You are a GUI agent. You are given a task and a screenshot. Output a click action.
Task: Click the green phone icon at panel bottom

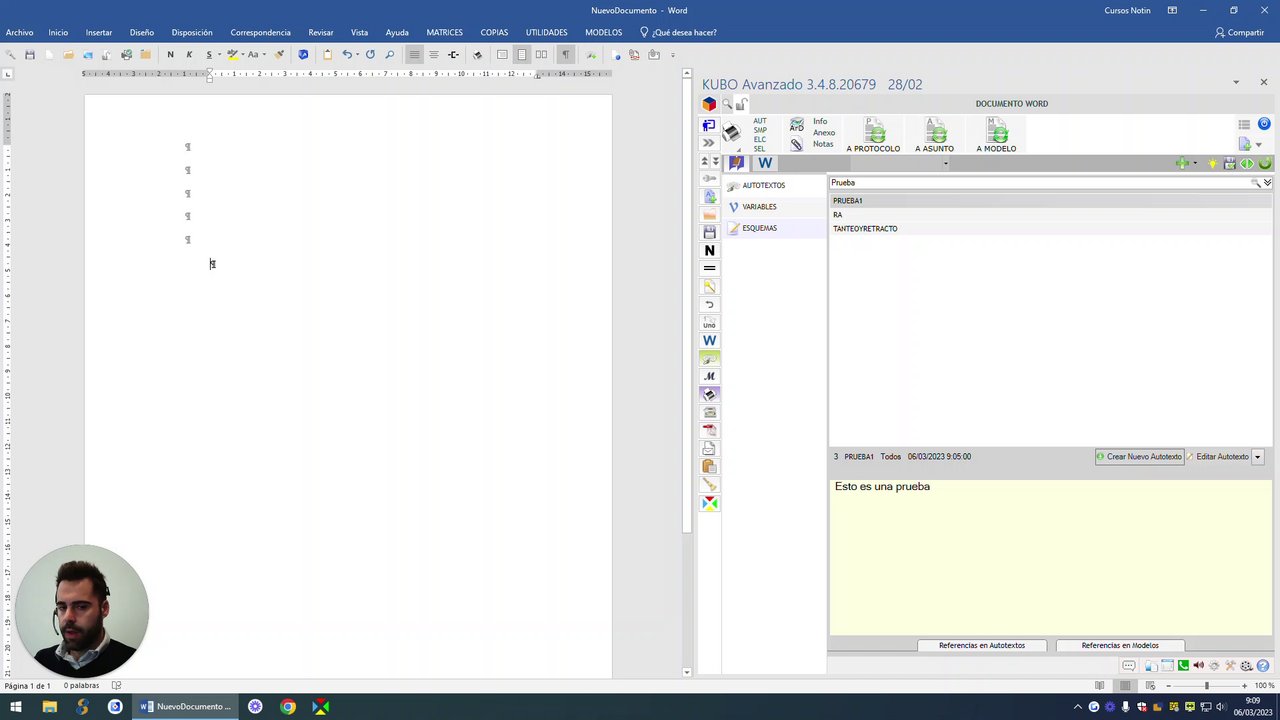[1183, 666]
